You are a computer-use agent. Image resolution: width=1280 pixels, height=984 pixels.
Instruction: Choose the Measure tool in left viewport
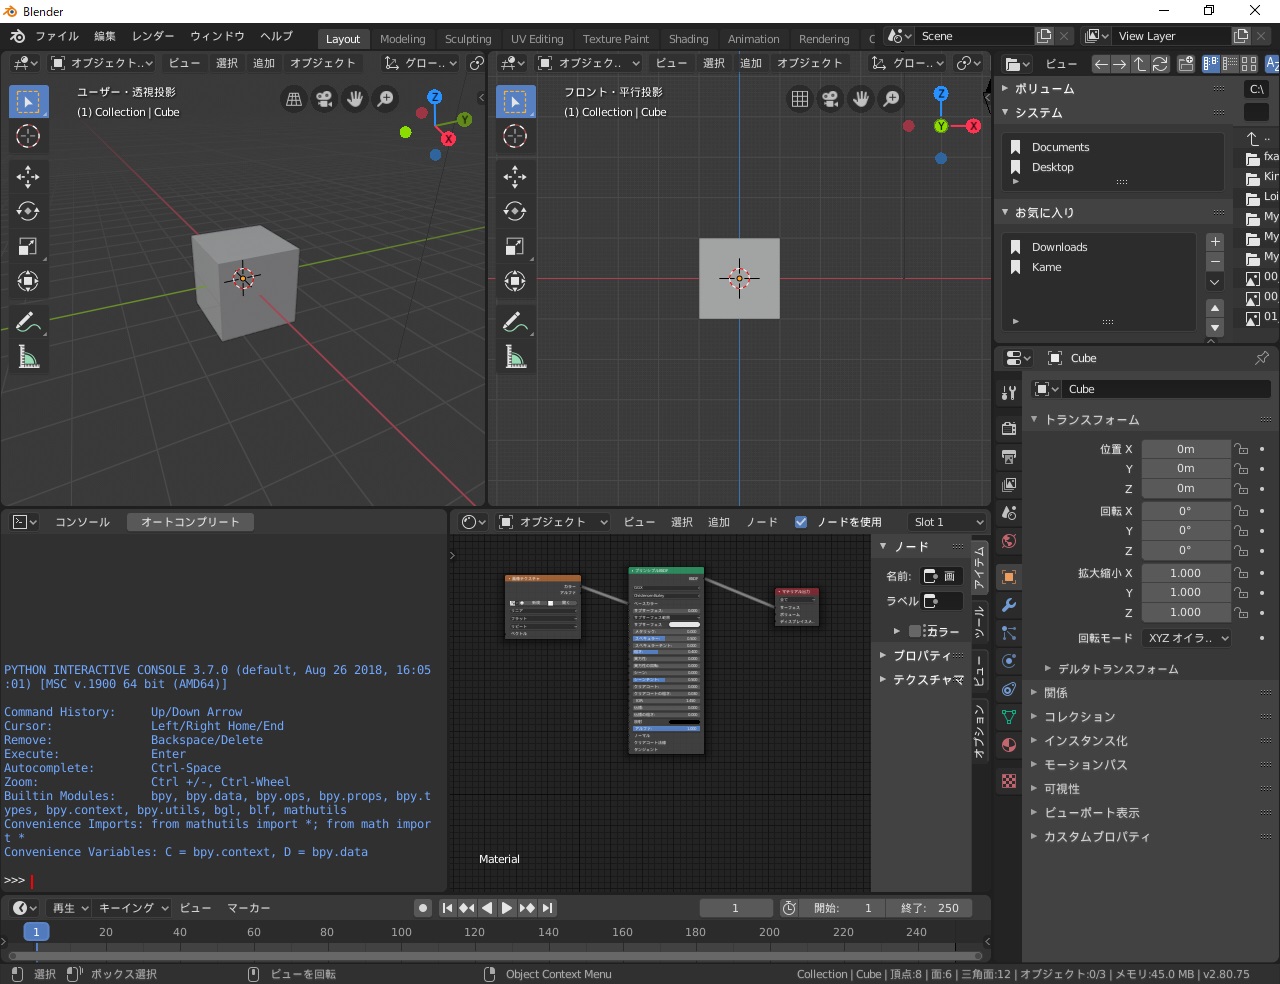tap(28, 357)
